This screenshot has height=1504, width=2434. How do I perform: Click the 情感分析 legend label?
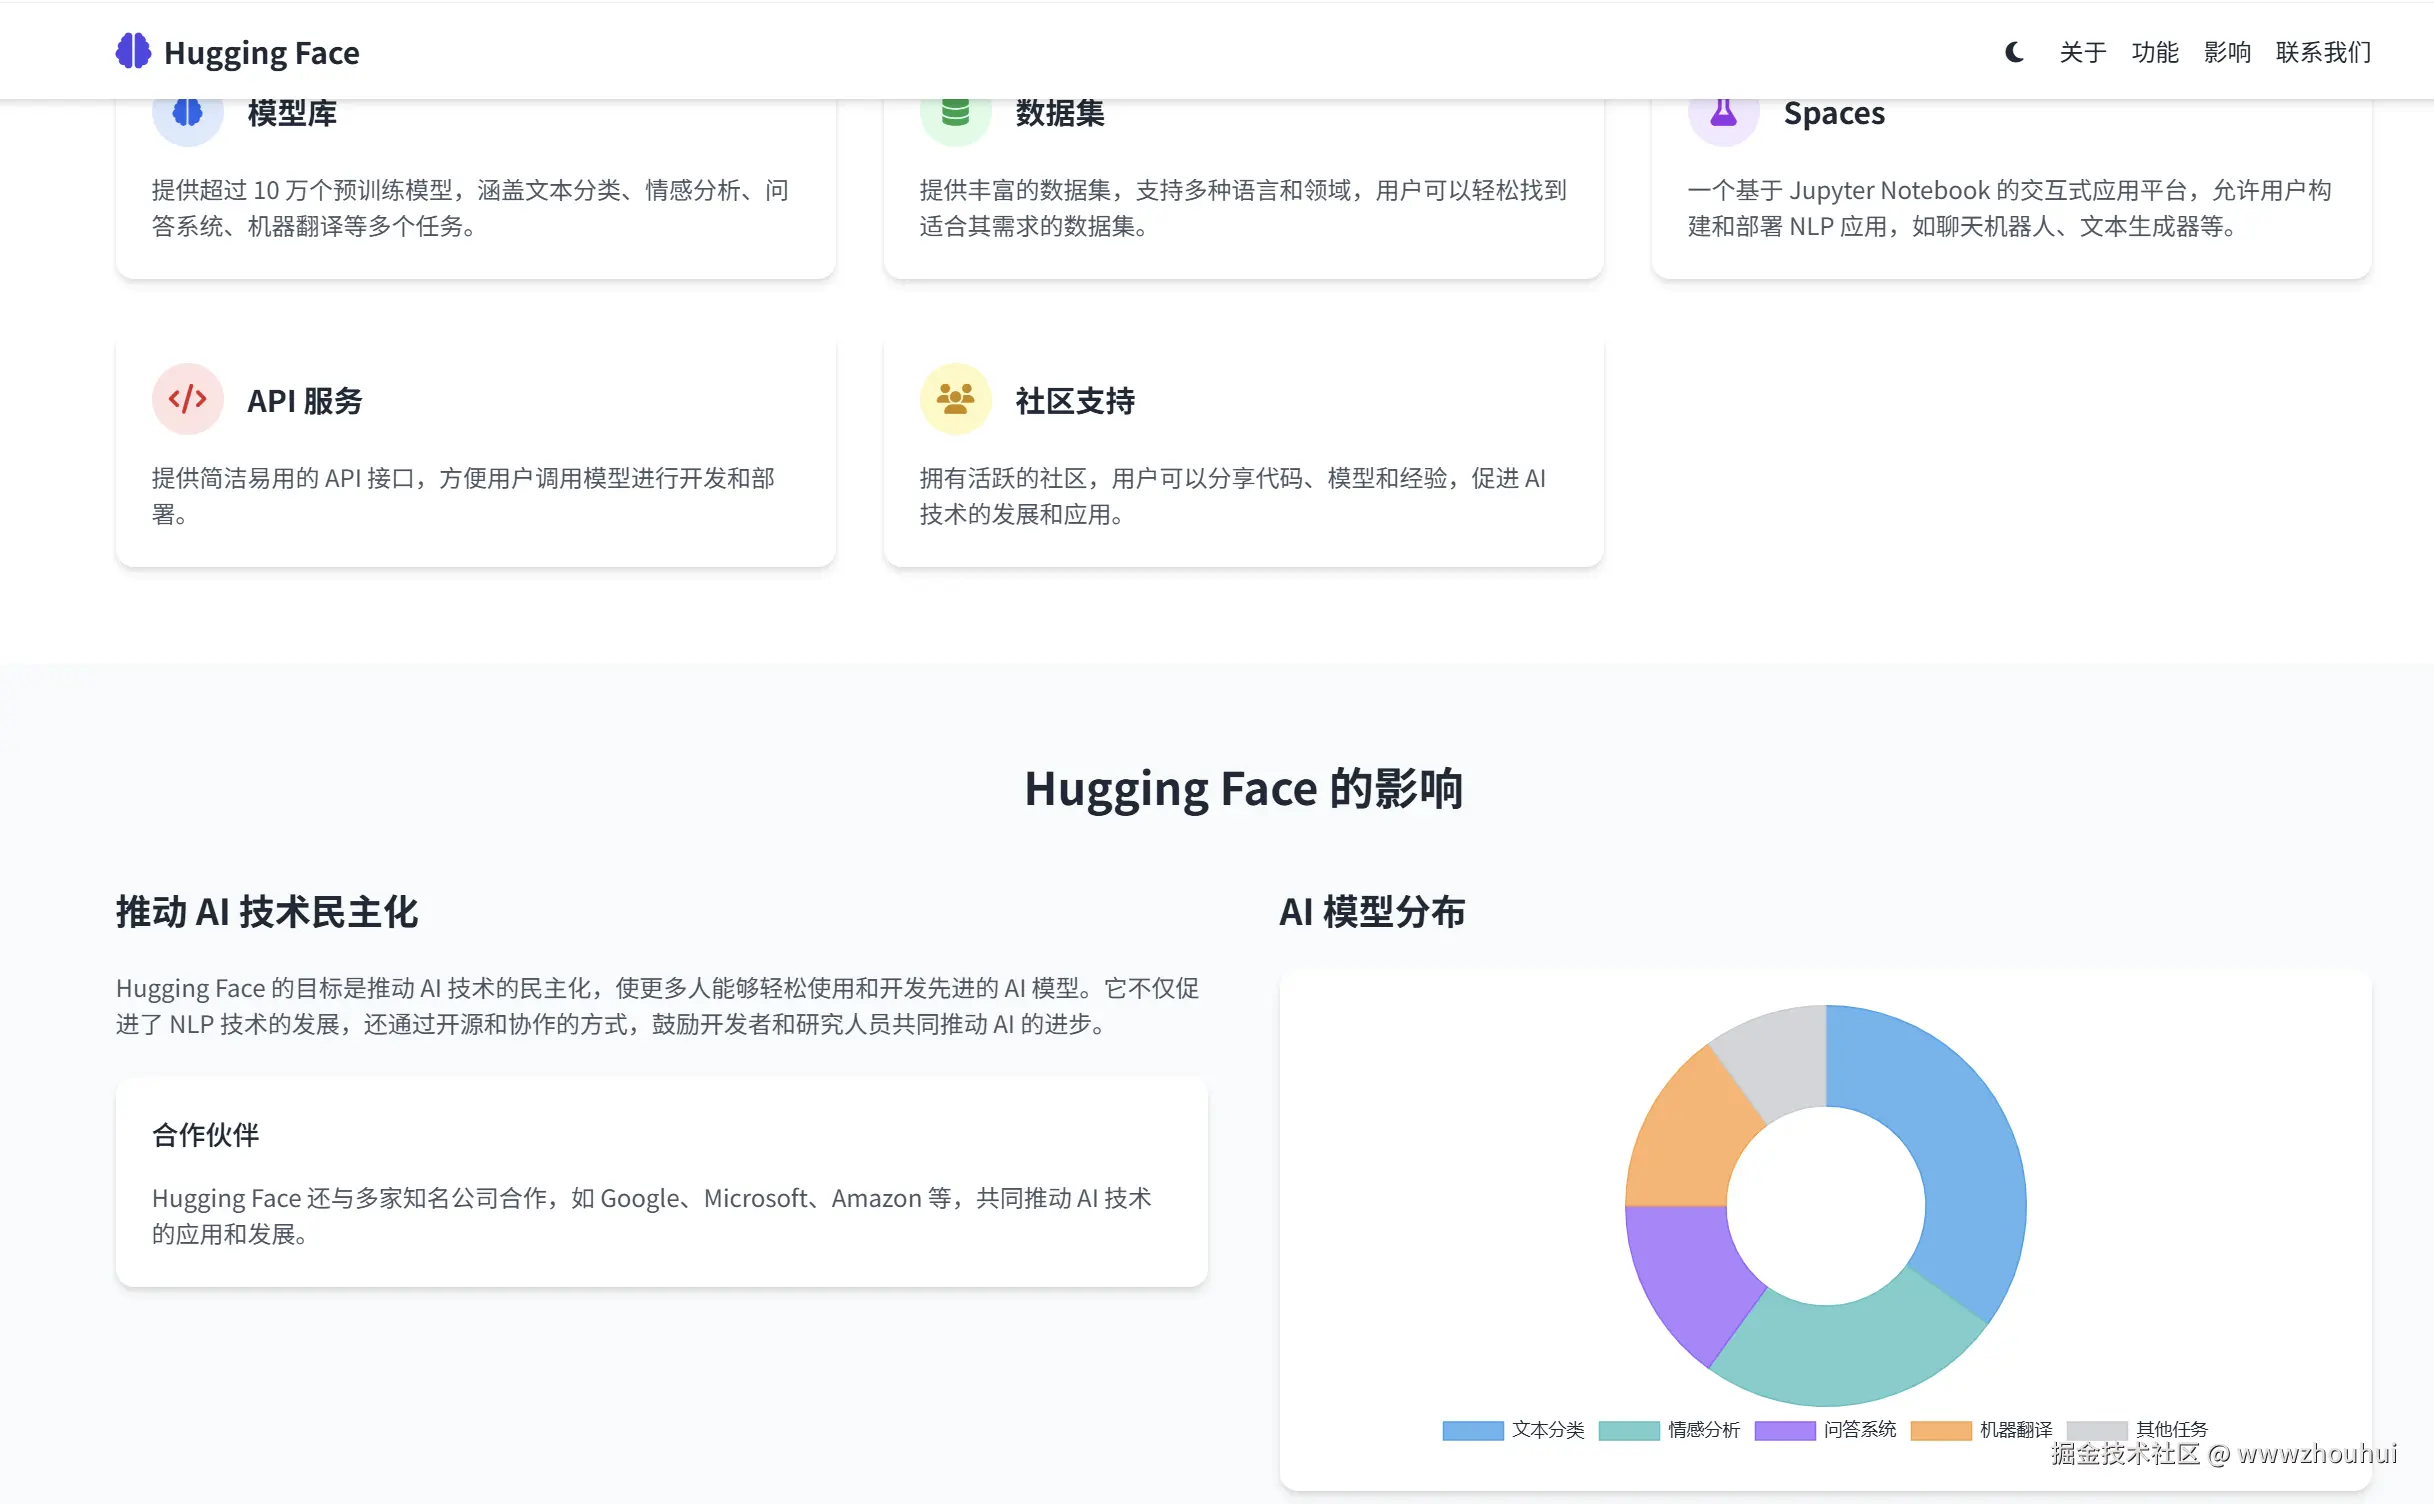click(x=1704, y=1430)
